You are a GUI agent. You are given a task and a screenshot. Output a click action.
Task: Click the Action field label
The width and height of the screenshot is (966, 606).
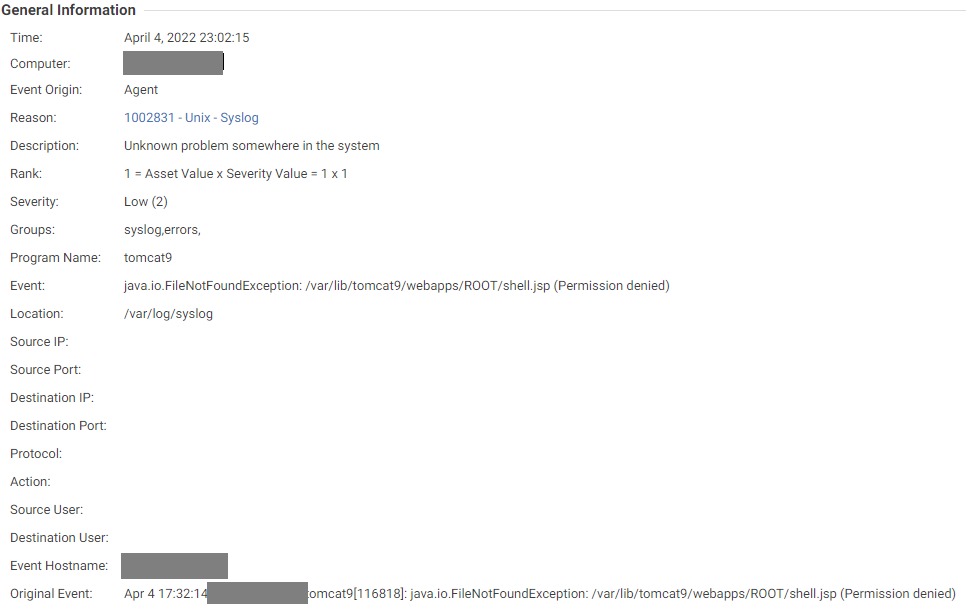point(30,482)
